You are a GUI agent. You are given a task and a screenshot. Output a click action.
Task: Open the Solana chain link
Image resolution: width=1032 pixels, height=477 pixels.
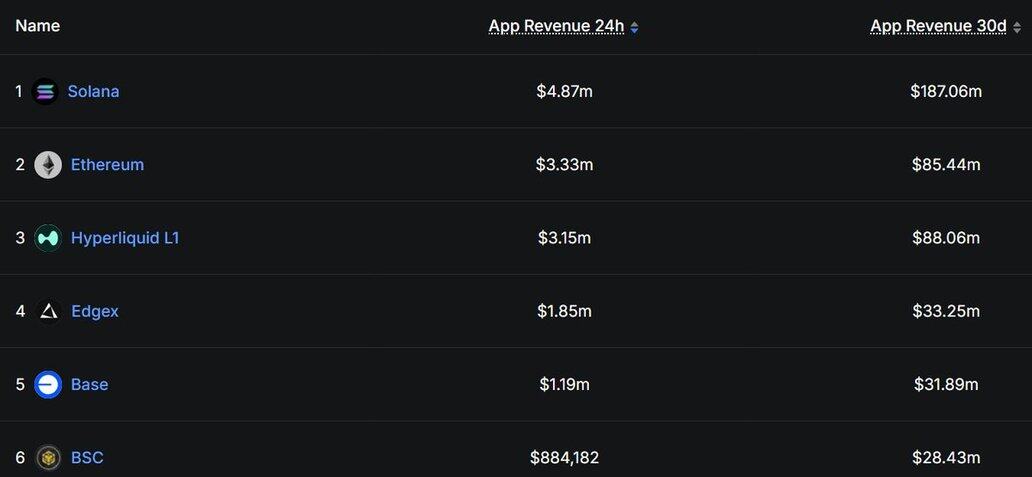[x=93, y=91]
